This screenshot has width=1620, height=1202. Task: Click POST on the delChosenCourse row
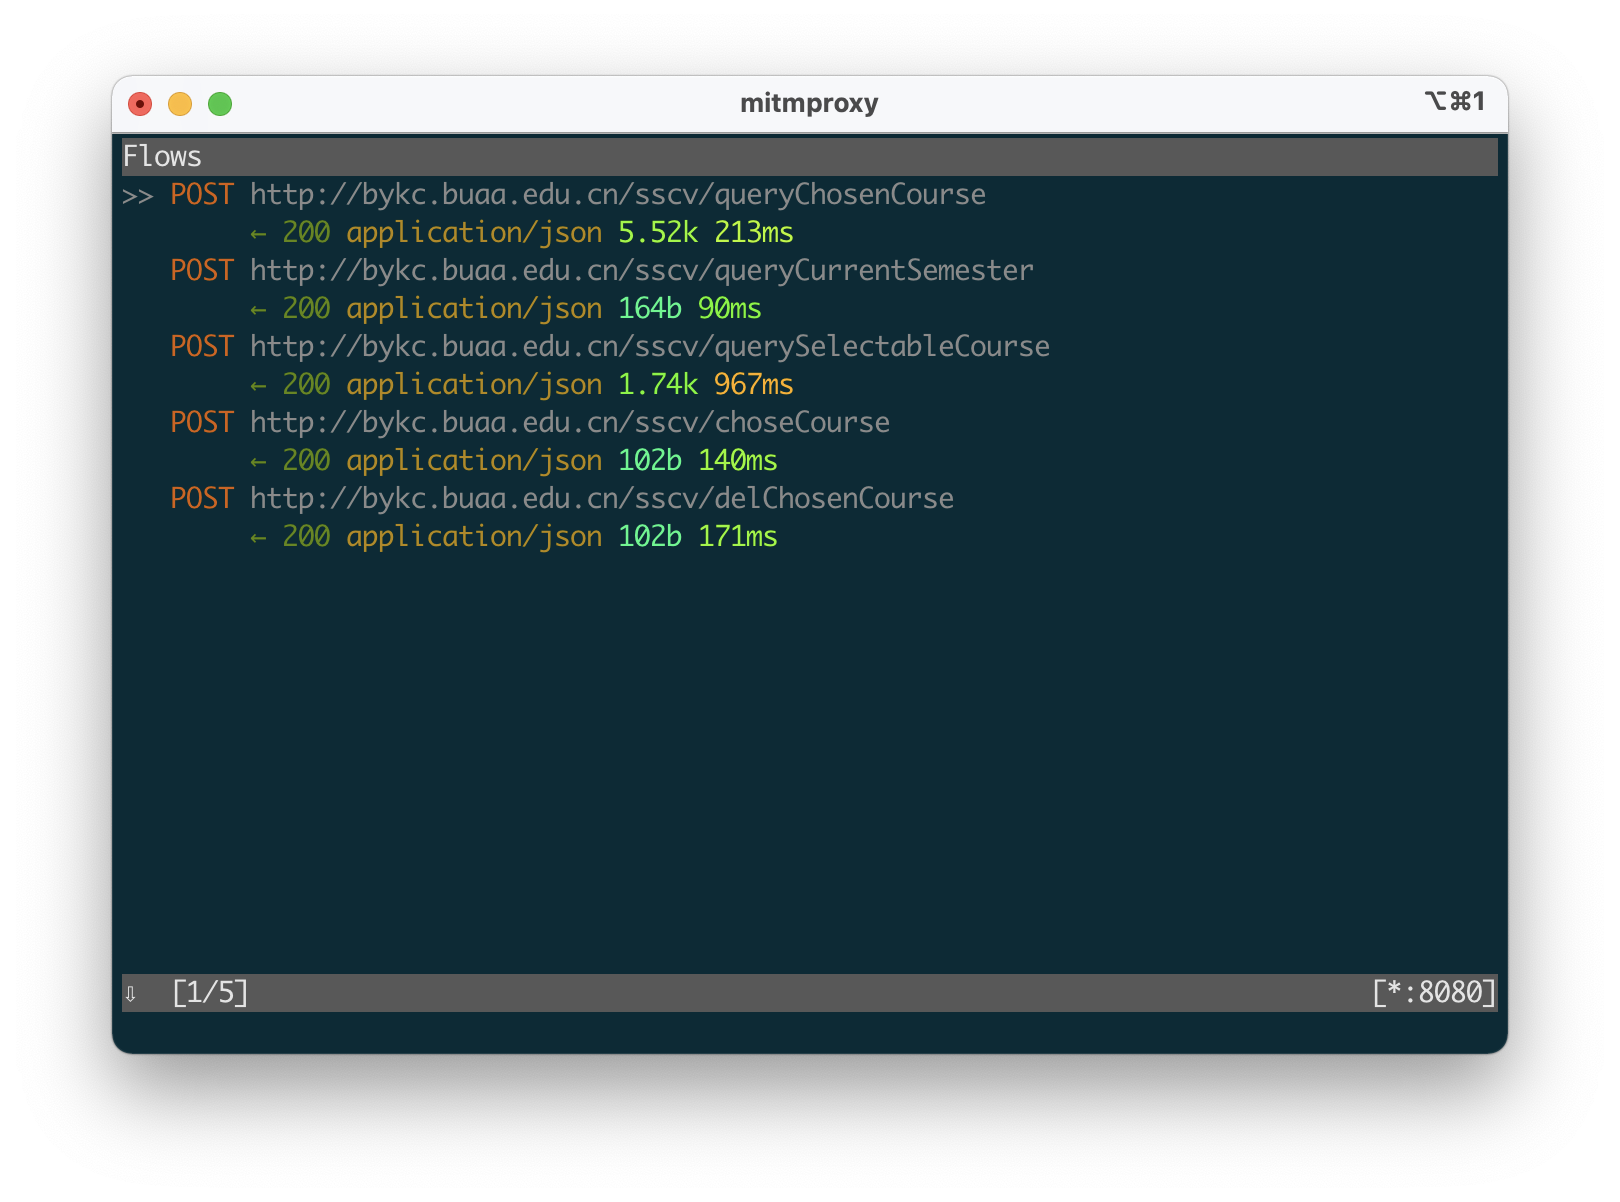pyautogui.click(x=202, y=499)
